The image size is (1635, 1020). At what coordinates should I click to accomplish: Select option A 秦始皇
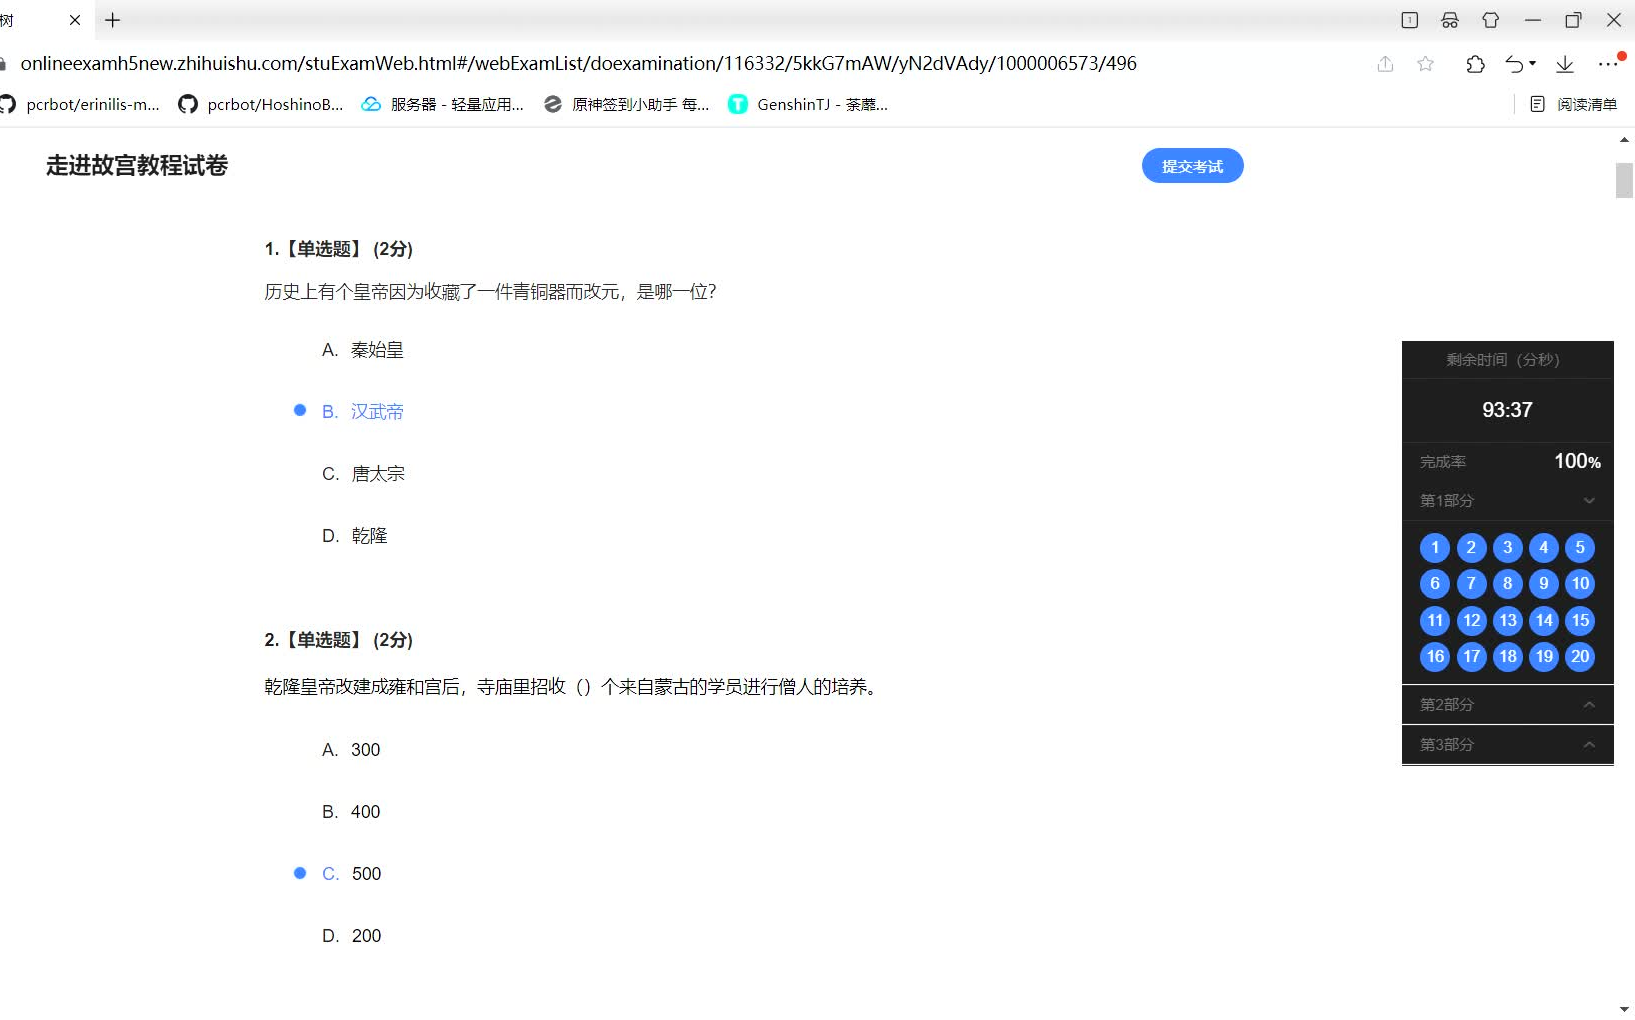[363, 350]
